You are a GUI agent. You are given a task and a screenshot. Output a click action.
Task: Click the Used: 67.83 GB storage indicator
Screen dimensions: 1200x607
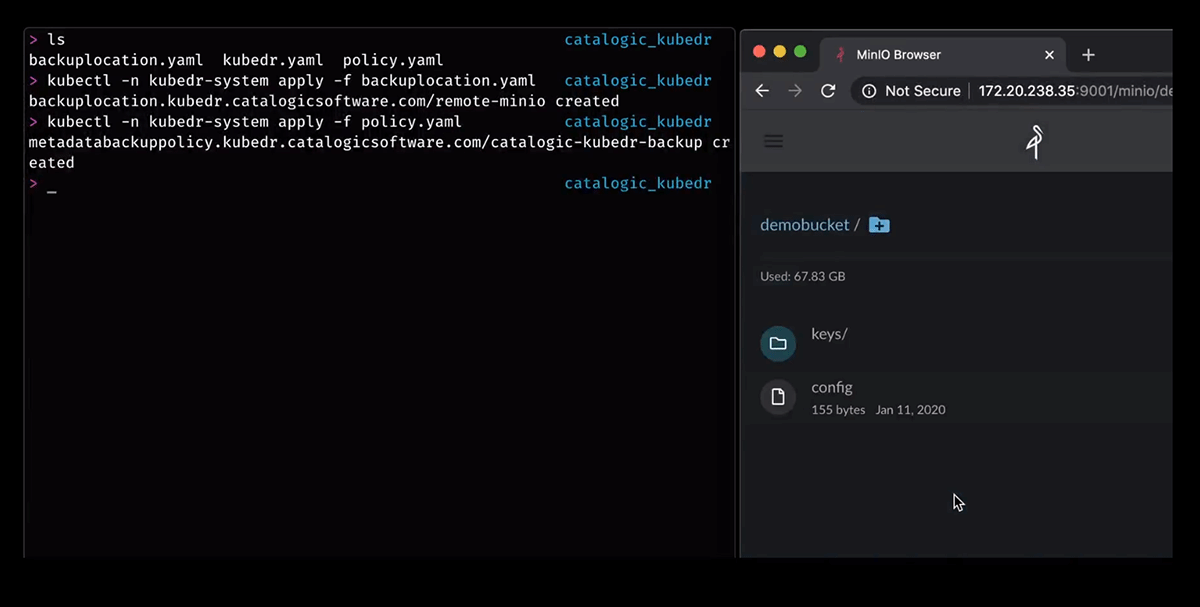(802, 276)
